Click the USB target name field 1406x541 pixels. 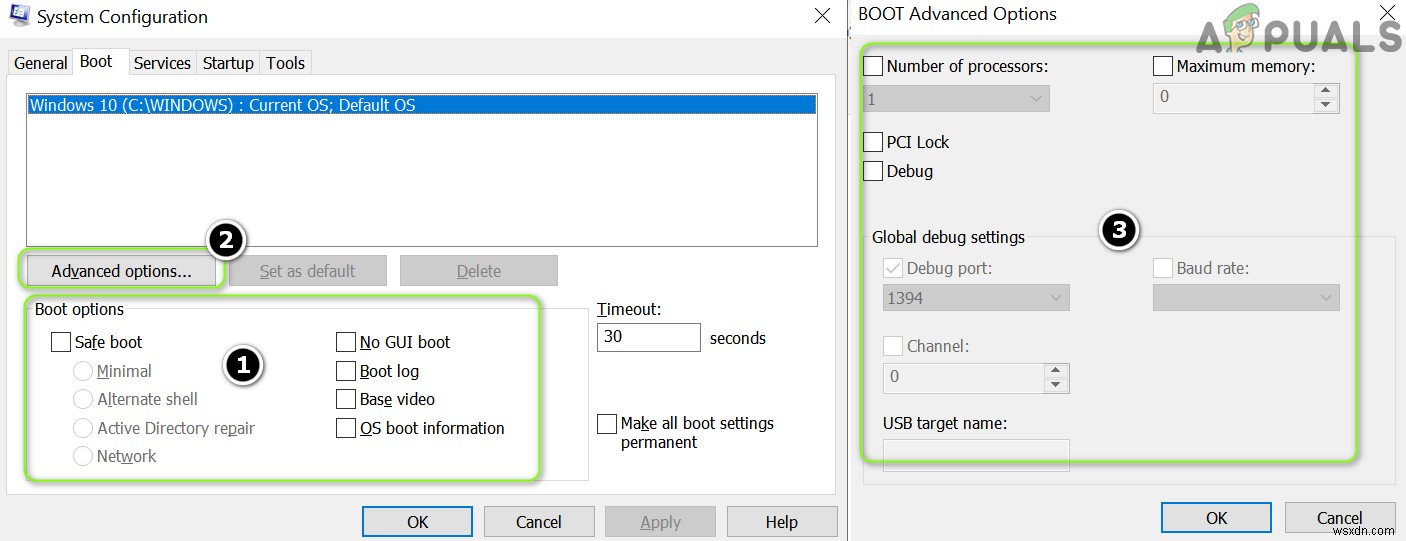977,455
